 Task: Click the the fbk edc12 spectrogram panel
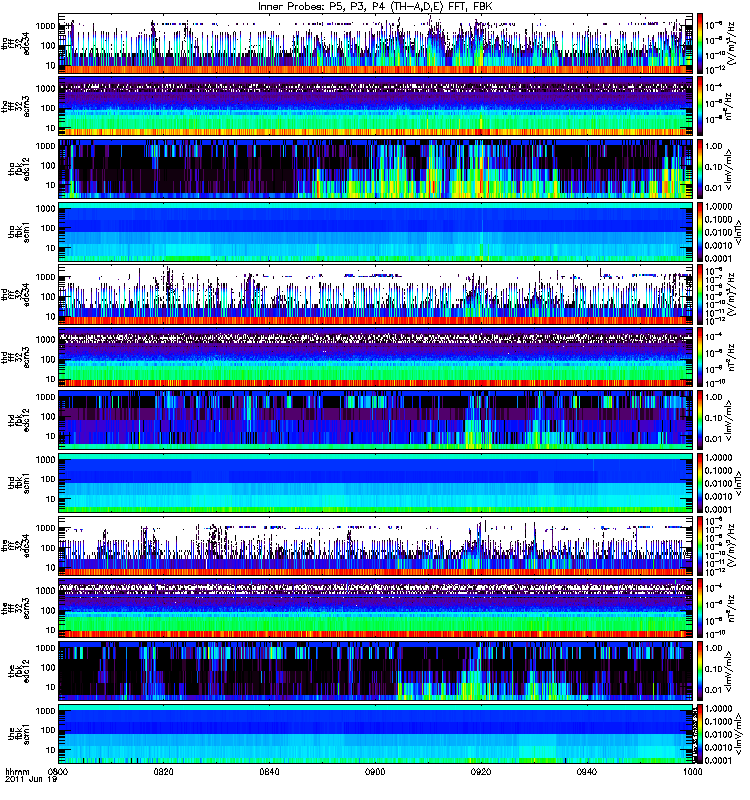click(376, 671)
